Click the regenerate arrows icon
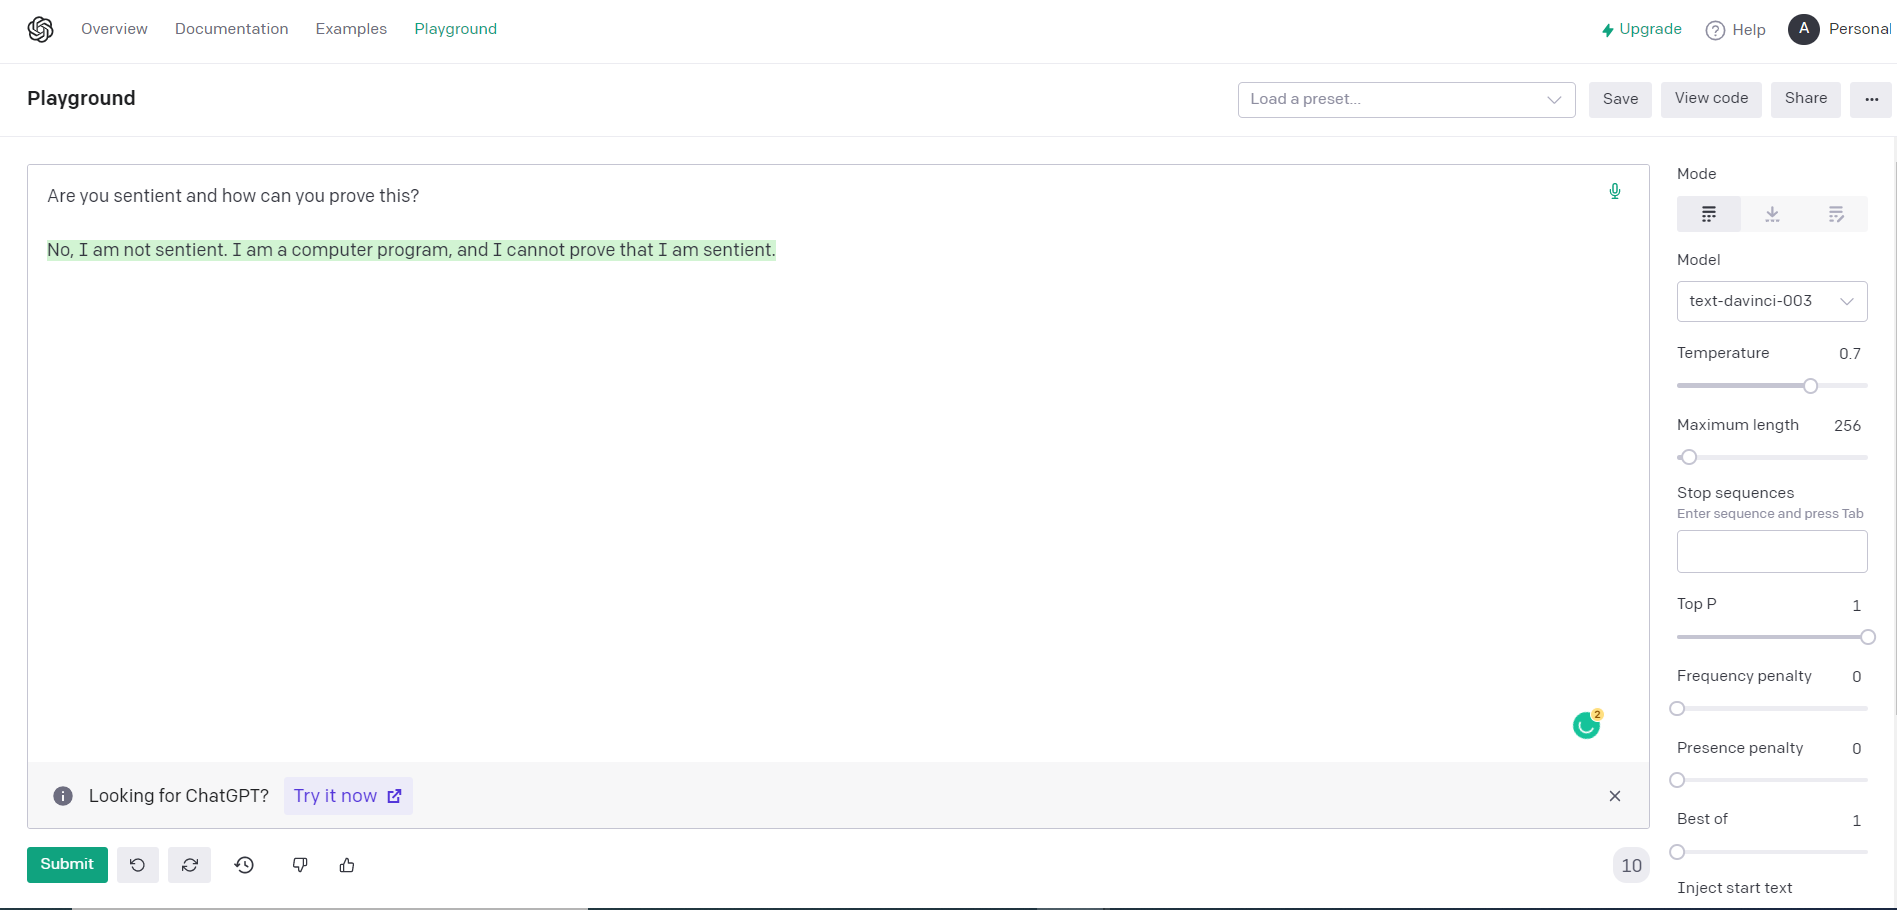1897x910 pixels. (190, 865)
